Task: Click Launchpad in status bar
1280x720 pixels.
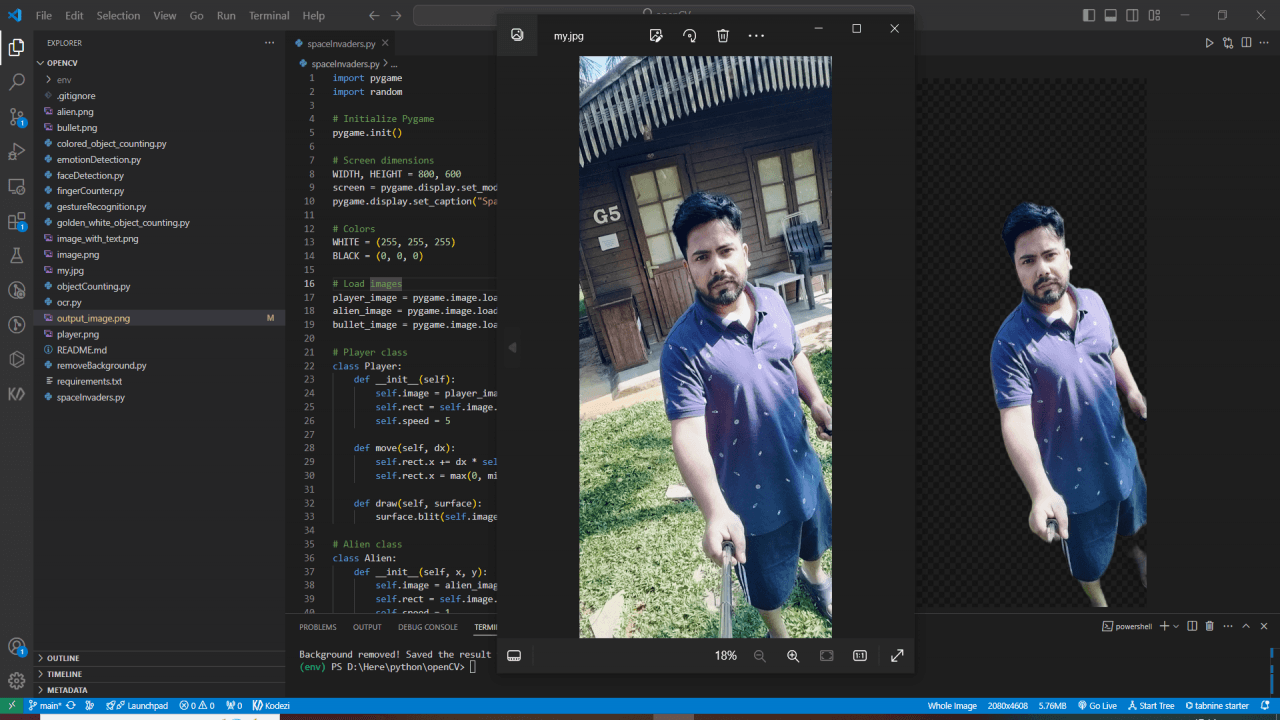Action: 138,706
